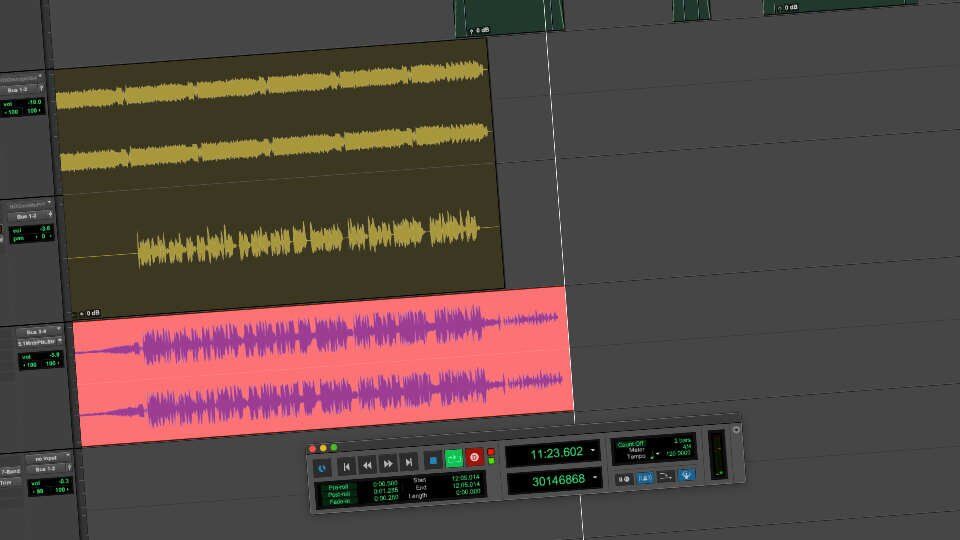
Task: Click the Transport window expand button
Action: coord(737,430)
